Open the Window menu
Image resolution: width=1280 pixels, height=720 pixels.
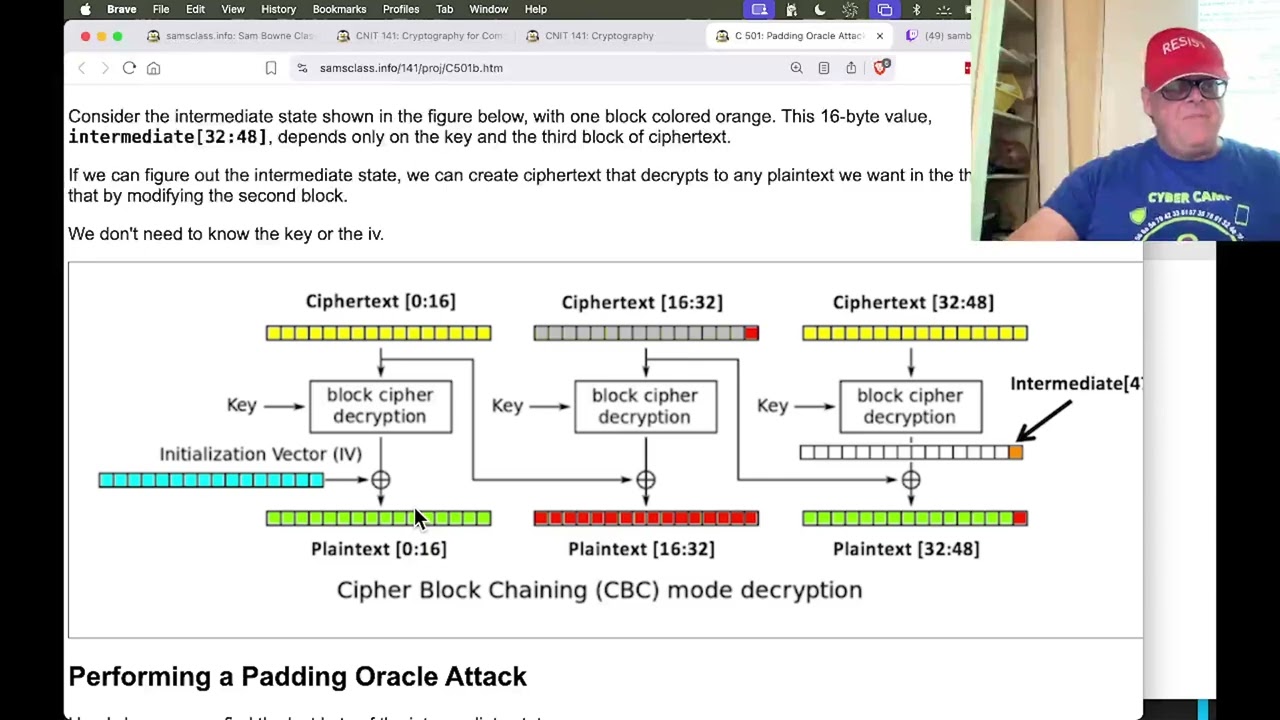489,10
